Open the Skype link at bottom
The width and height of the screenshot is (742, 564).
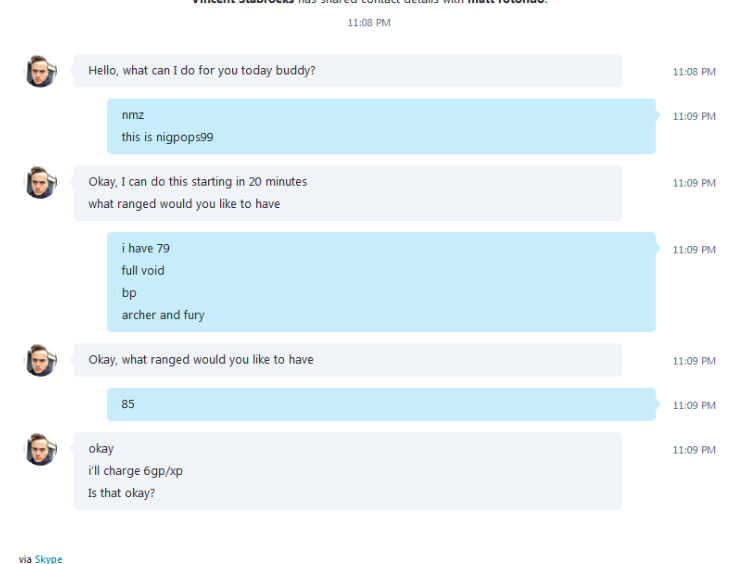click(x=49, y=559)
